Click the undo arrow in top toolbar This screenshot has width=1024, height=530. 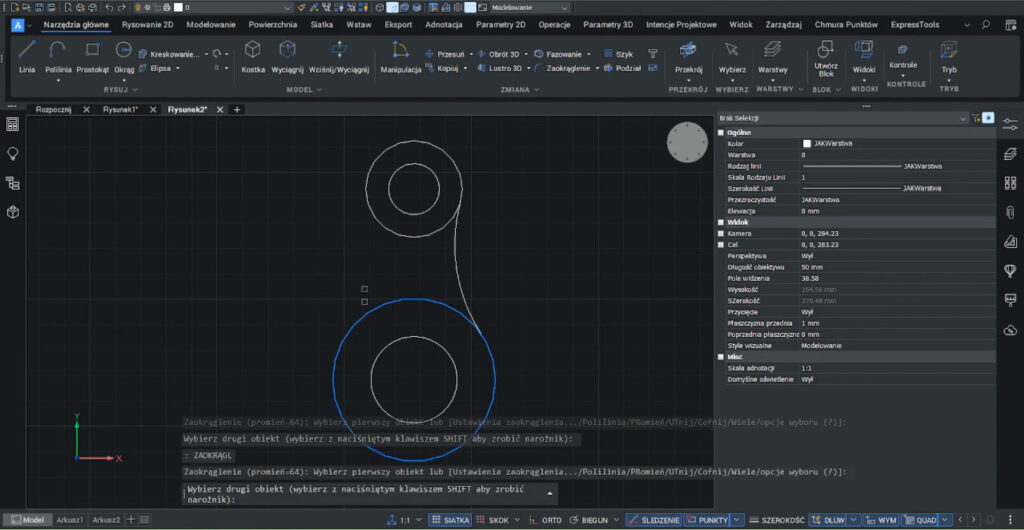(109, 7)
